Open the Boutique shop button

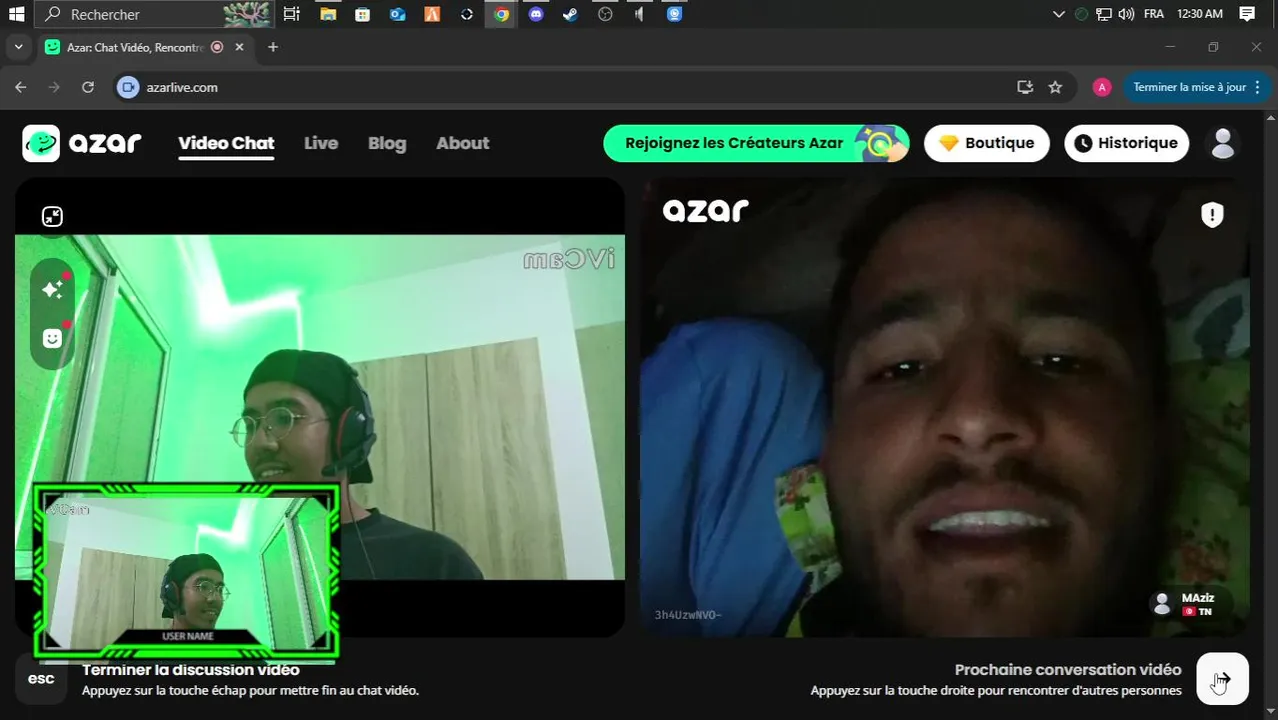click(x=987, y=143)
